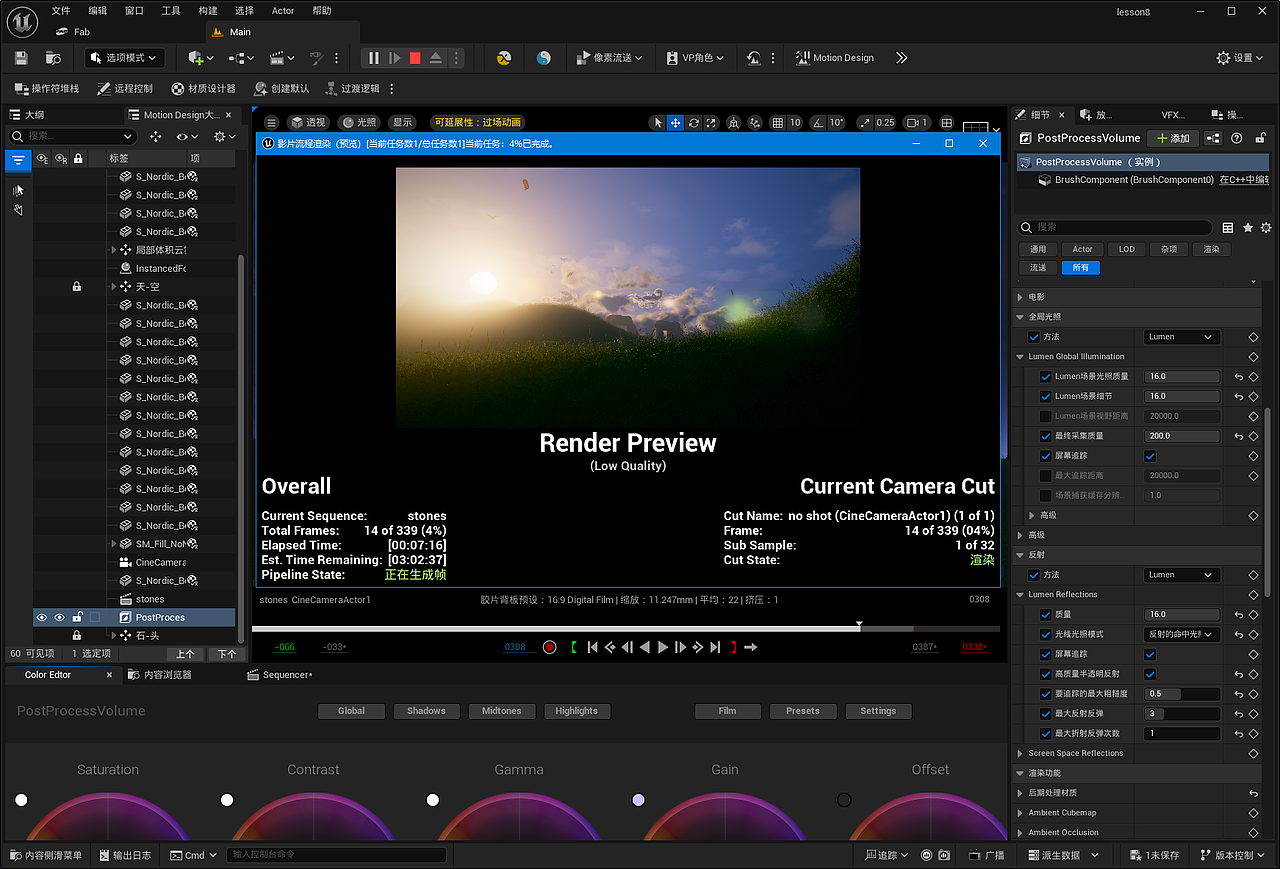
Task: Jump to the end of the sequence
Action: coord(715,647)
